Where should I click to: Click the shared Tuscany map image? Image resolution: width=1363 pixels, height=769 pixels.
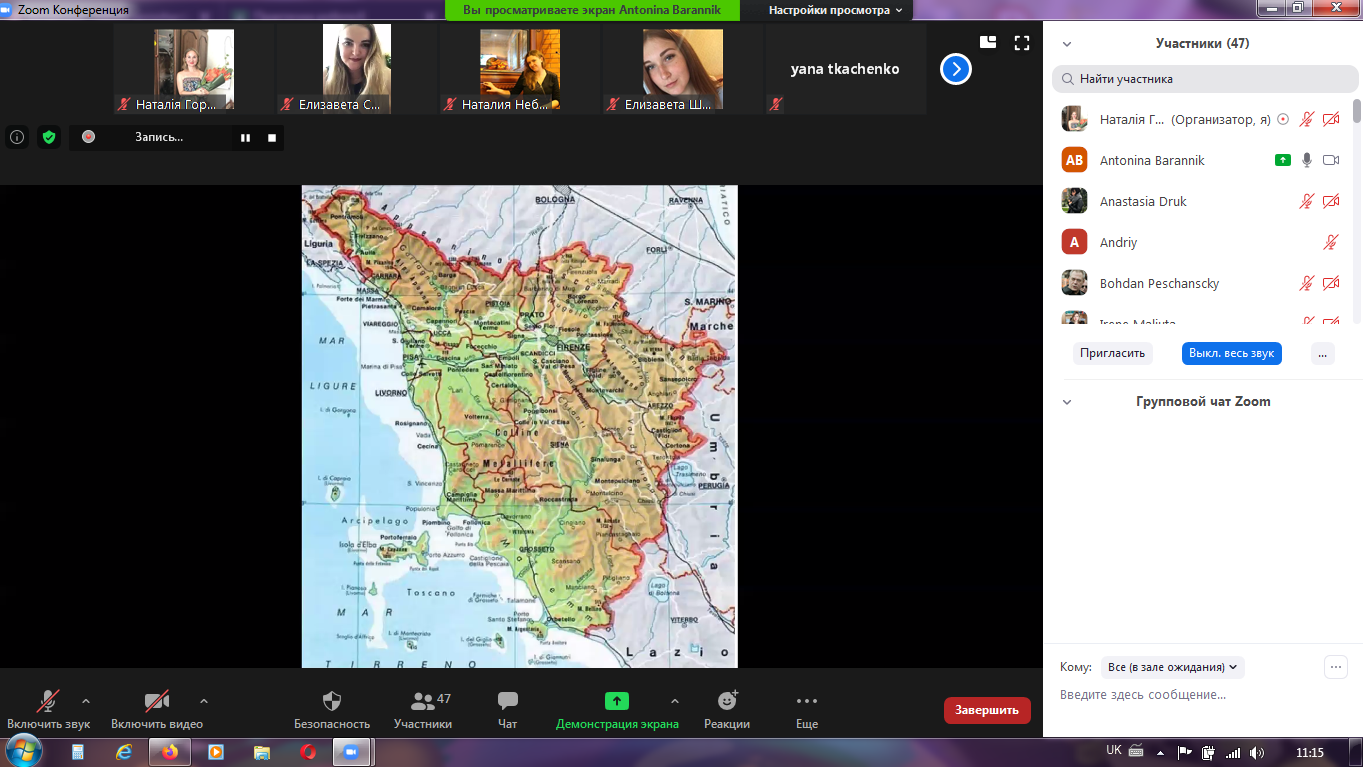(x=519, y=426)
